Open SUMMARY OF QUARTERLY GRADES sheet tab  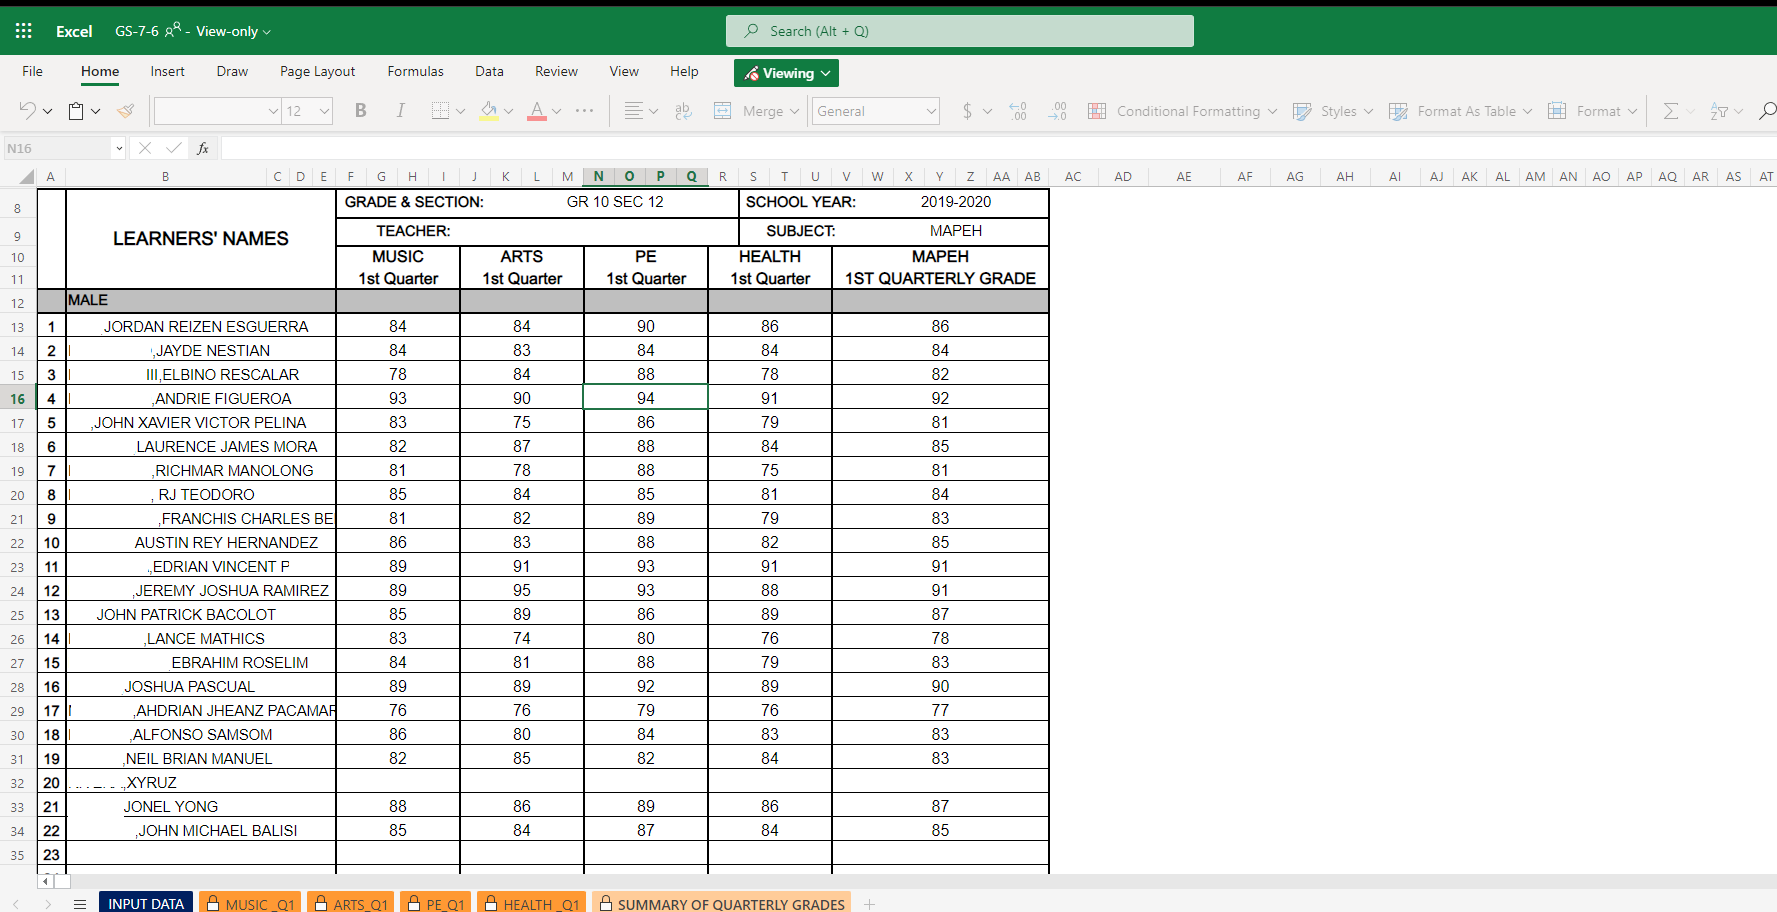pos(722,903)
